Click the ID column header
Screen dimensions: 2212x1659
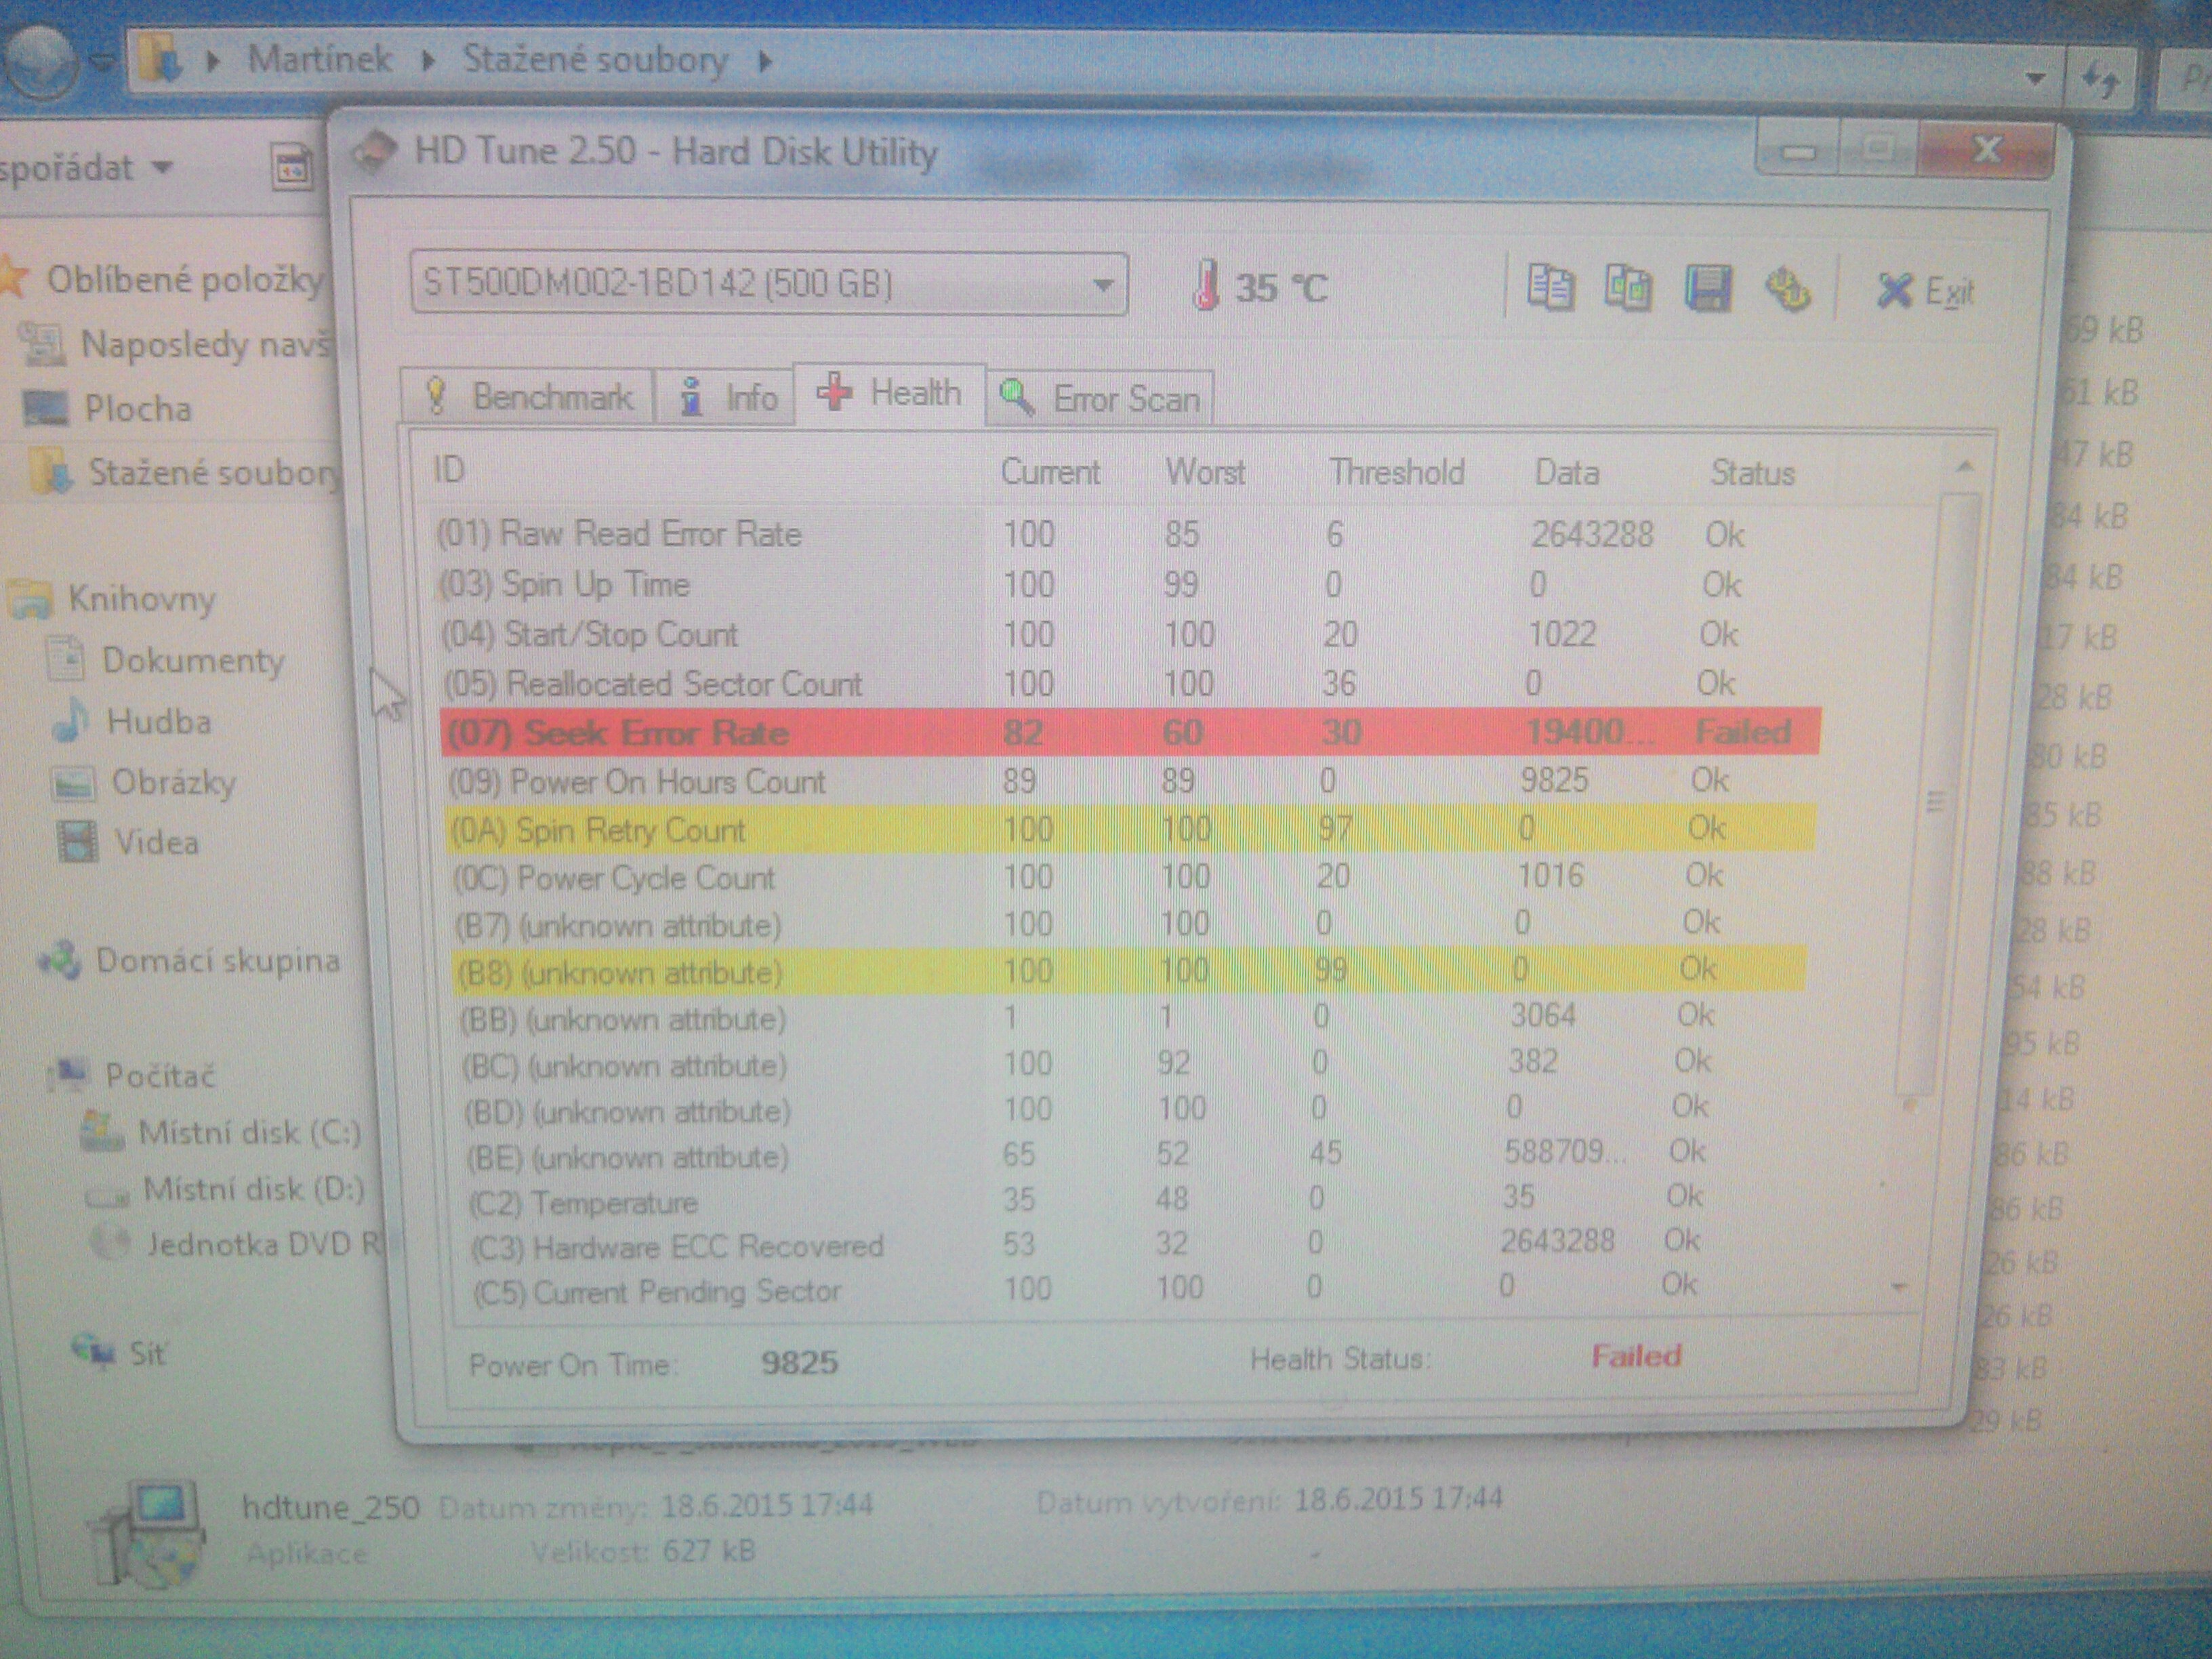449,469
